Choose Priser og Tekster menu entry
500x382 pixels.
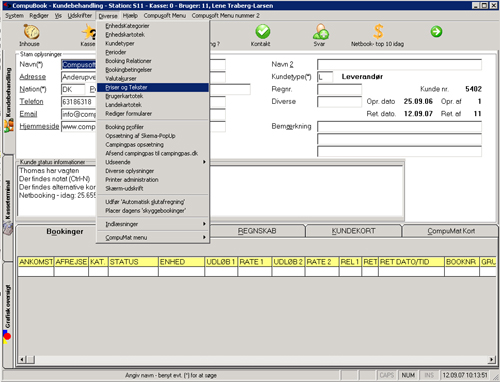153,87
